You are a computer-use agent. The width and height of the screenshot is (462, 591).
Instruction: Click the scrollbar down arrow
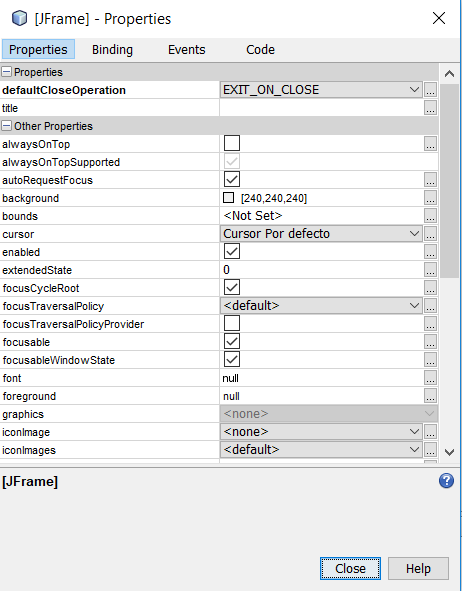(x=449, y=452)
